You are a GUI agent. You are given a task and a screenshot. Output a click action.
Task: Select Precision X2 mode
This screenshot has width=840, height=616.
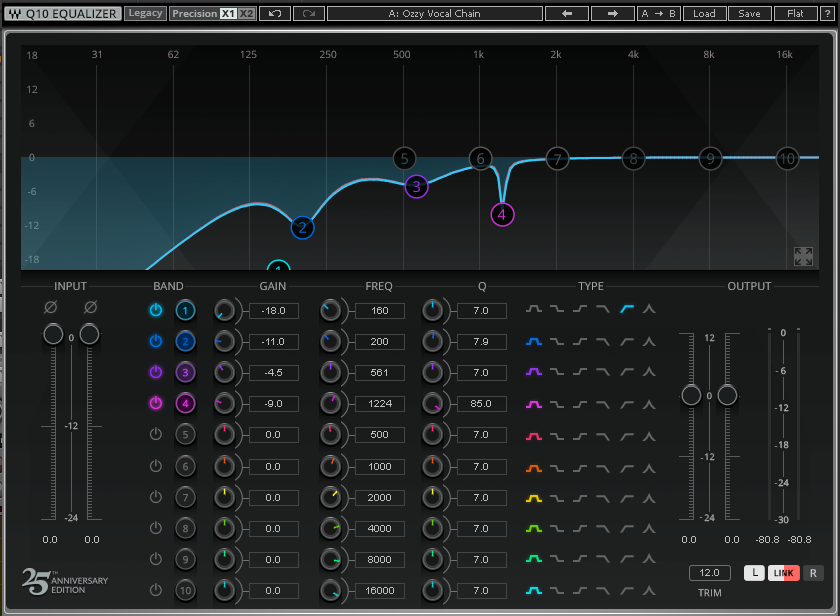(x=246, y=13)
